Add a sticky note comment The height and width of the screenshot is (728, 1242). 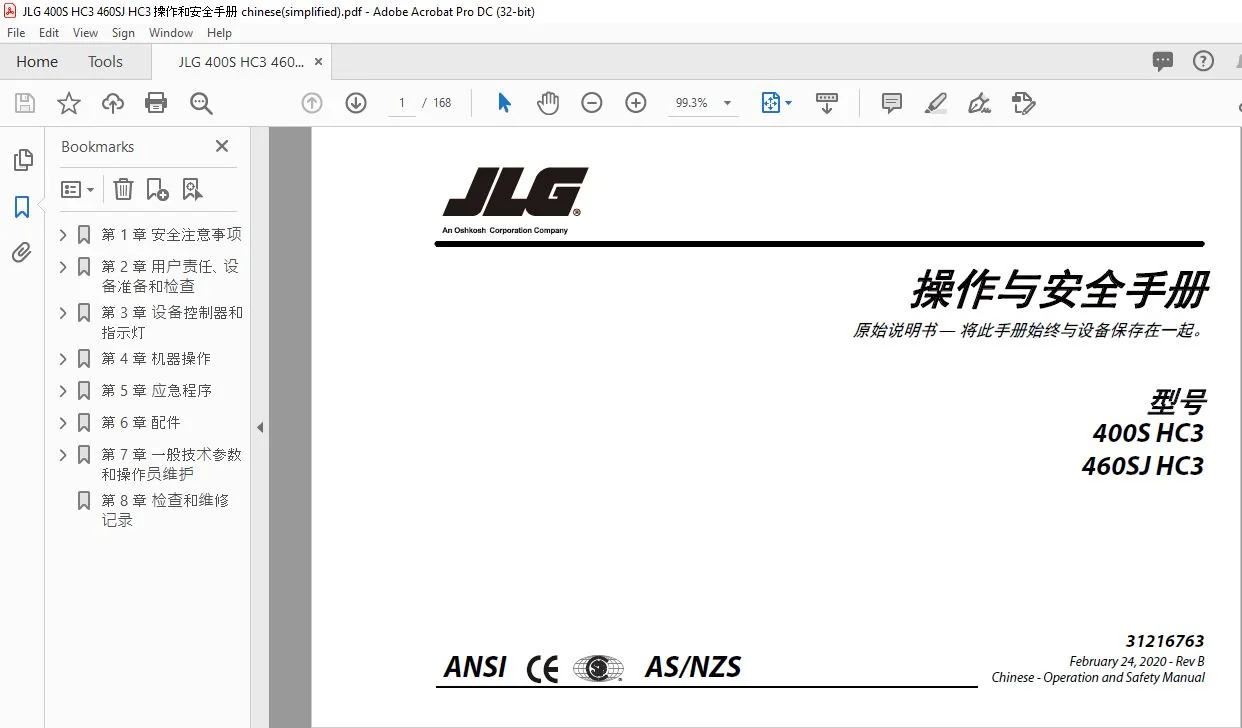coord(892,103)
